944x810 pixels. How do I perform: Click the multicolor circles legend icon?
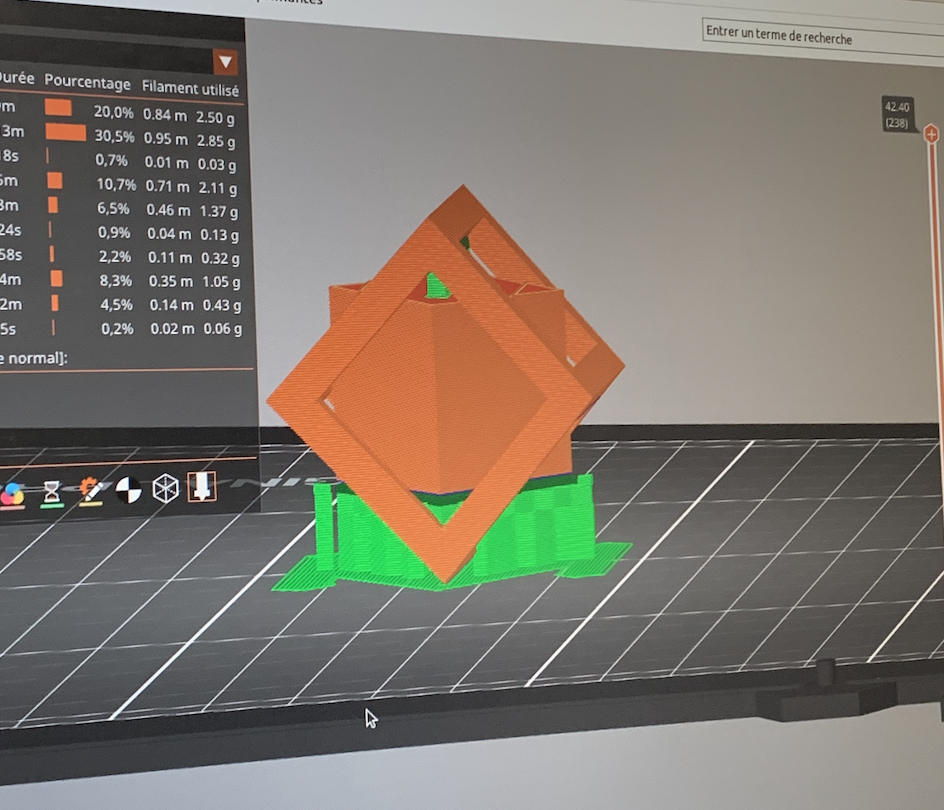(x=12, y=493)
